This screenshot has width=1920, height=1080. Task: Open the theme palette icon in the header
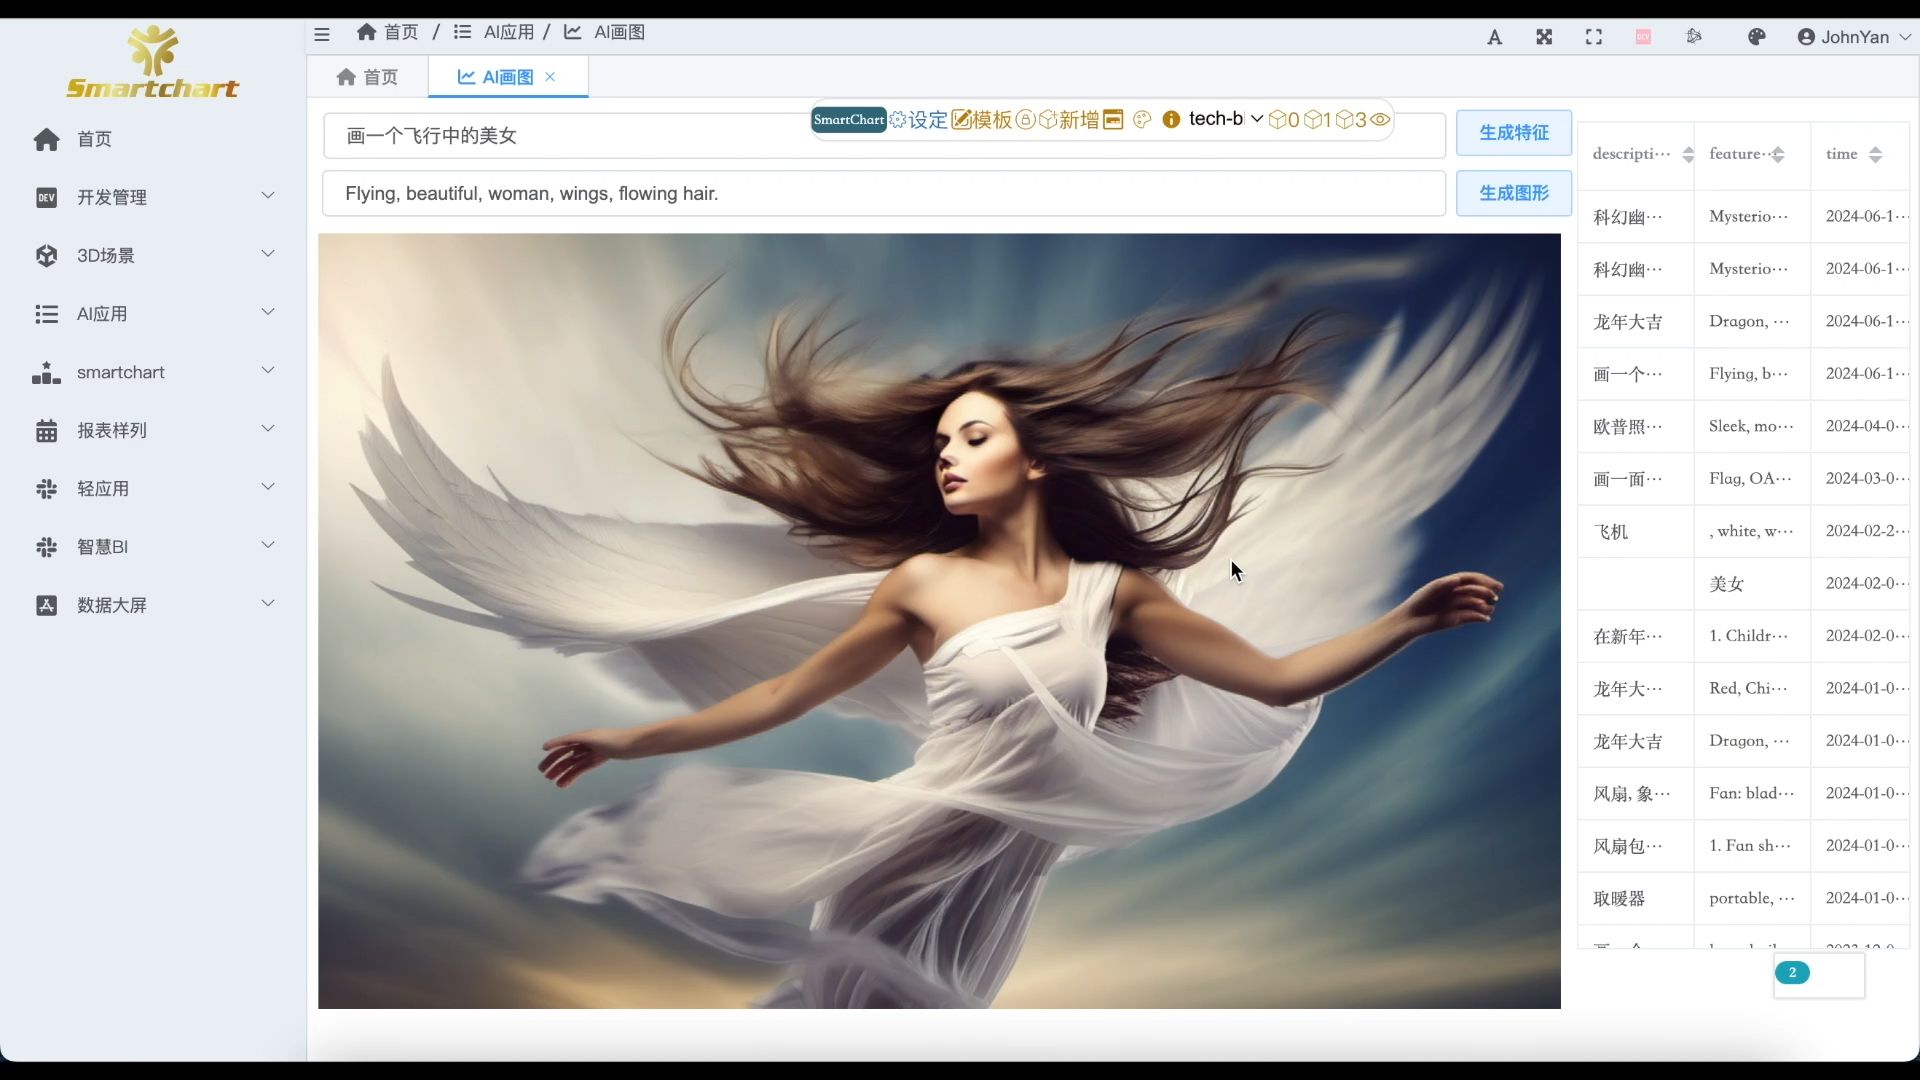1756,37
